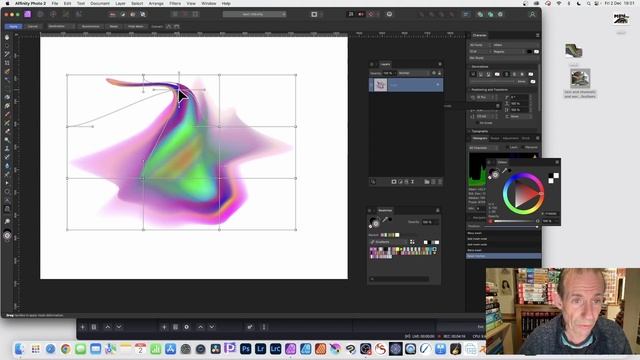Expand the Decorations section
The height and width of the screenshot is (360, 640).
479,67
